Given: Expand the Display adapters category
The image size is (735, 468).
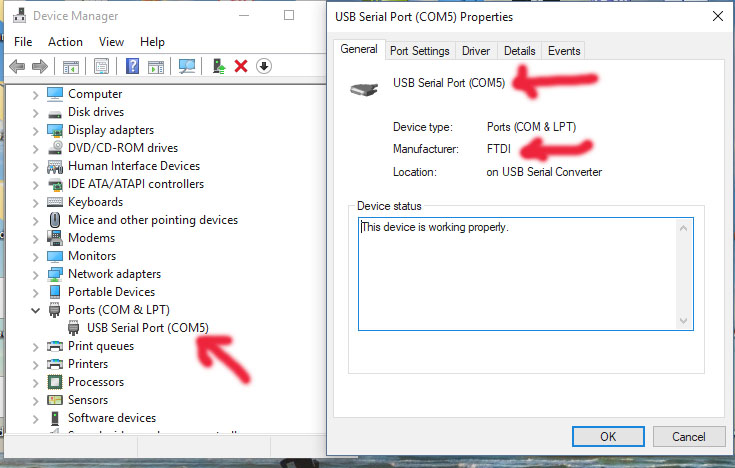Looking at the screenshot, I should click(35, 130).
